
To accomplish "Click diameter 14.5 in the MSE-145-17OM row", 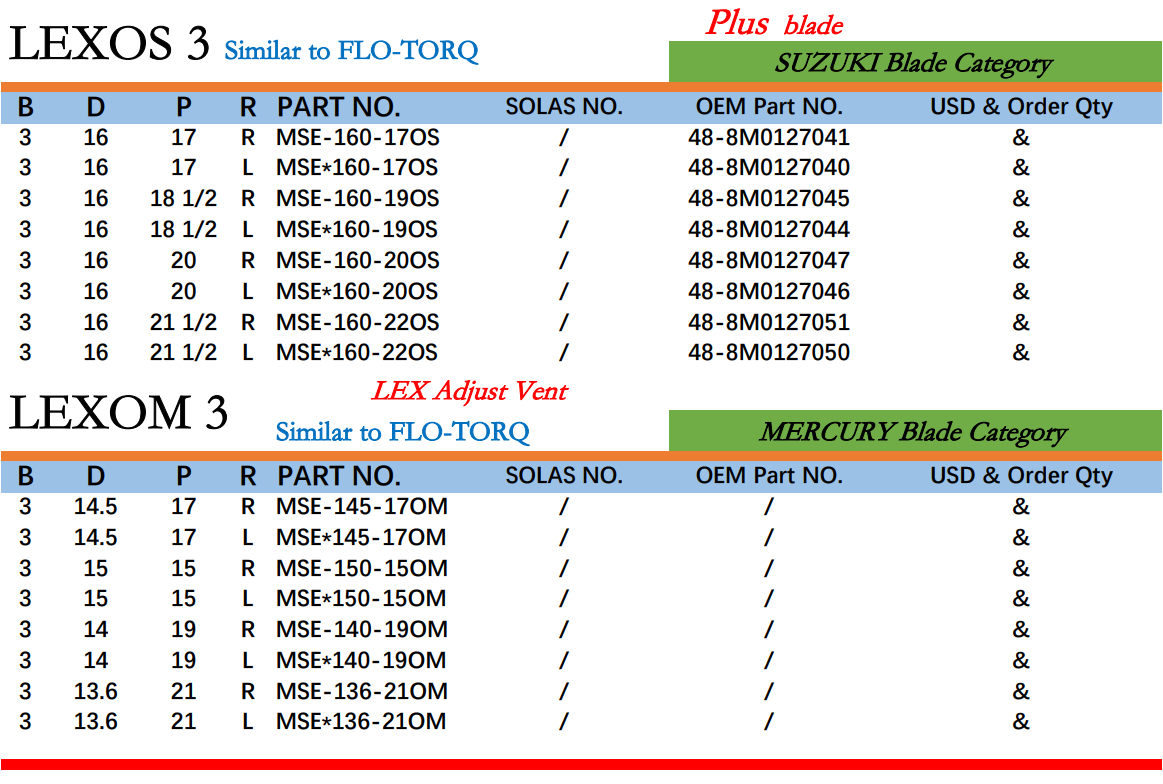I will 96,507.
